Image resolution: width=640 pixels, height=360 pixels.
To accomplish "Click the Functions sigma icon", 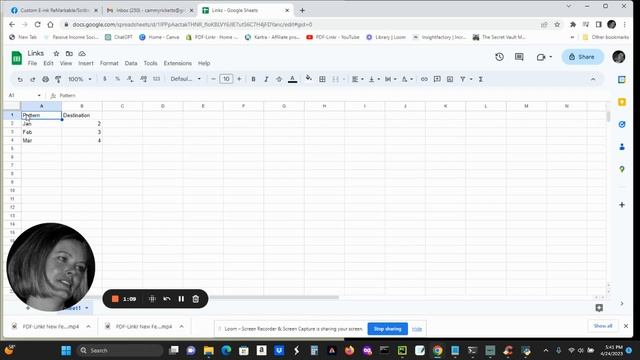I will (x=480, y=79).
